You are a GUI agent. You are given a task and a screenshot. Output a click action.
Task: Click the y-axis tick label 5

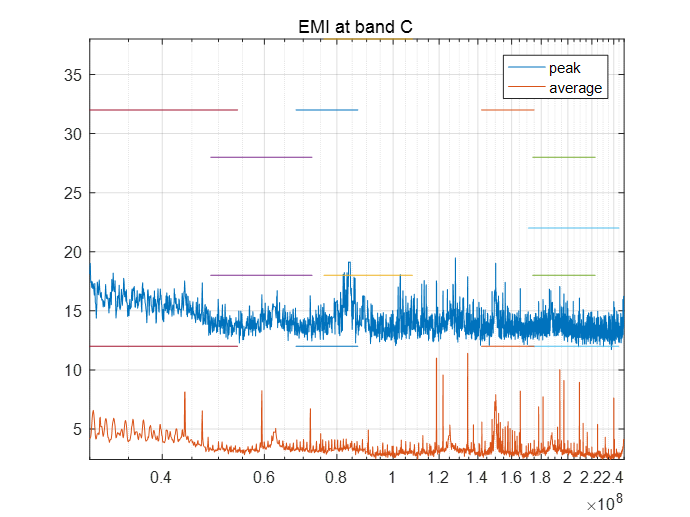click(77, 429)
